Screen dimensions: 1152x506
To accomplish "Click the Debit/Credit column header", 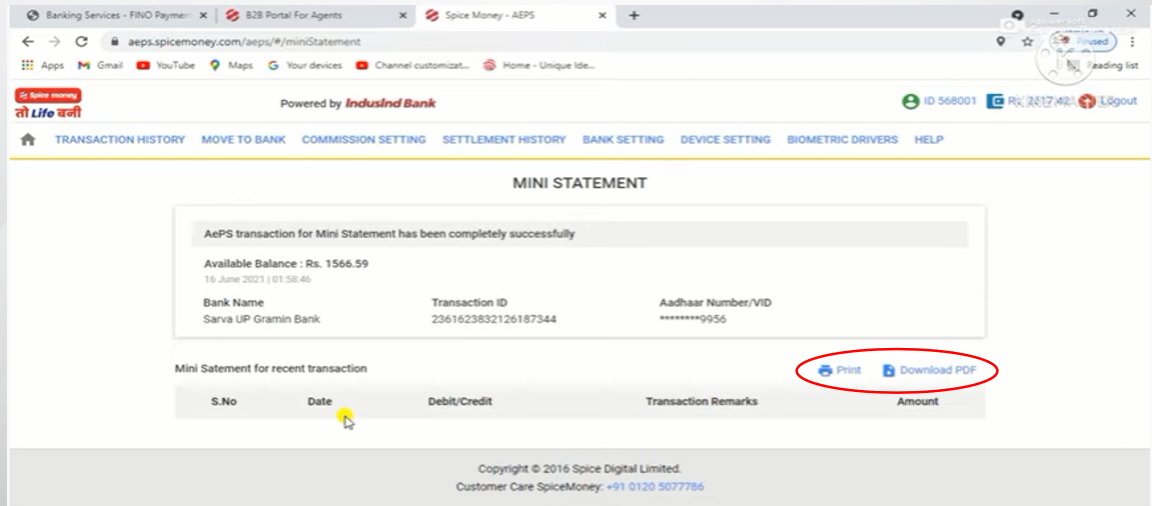I will (x=460, y=402).
